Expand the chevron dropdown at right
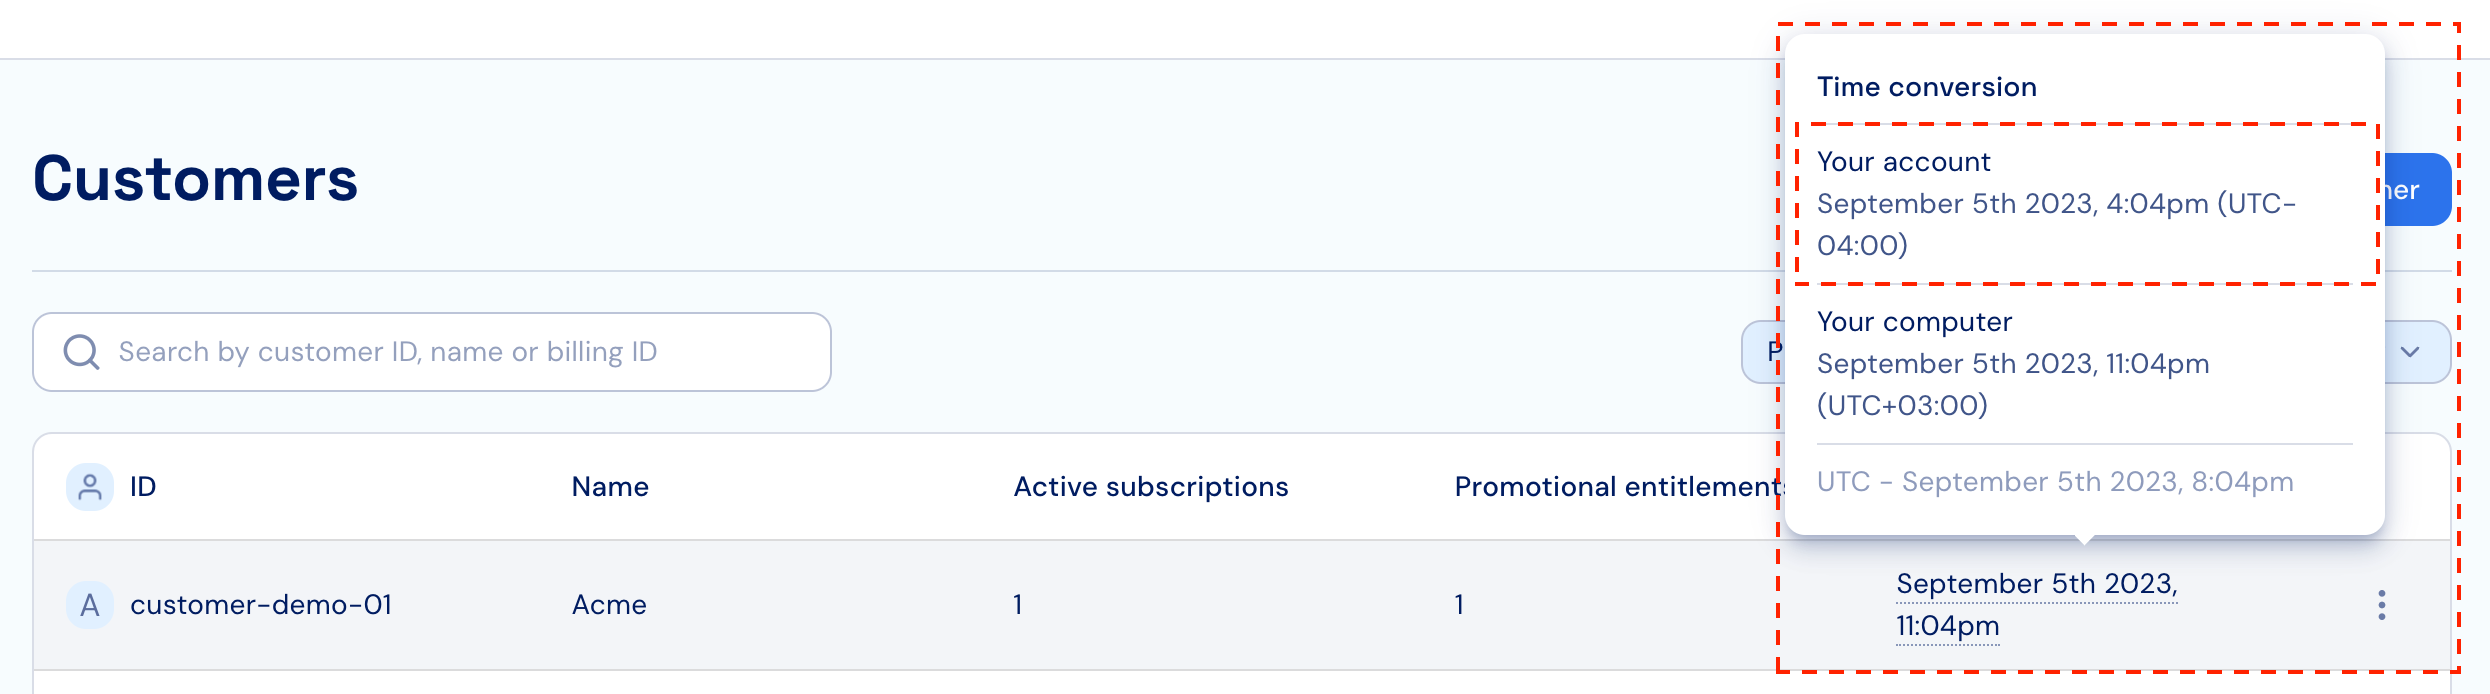 (2410, 352)
